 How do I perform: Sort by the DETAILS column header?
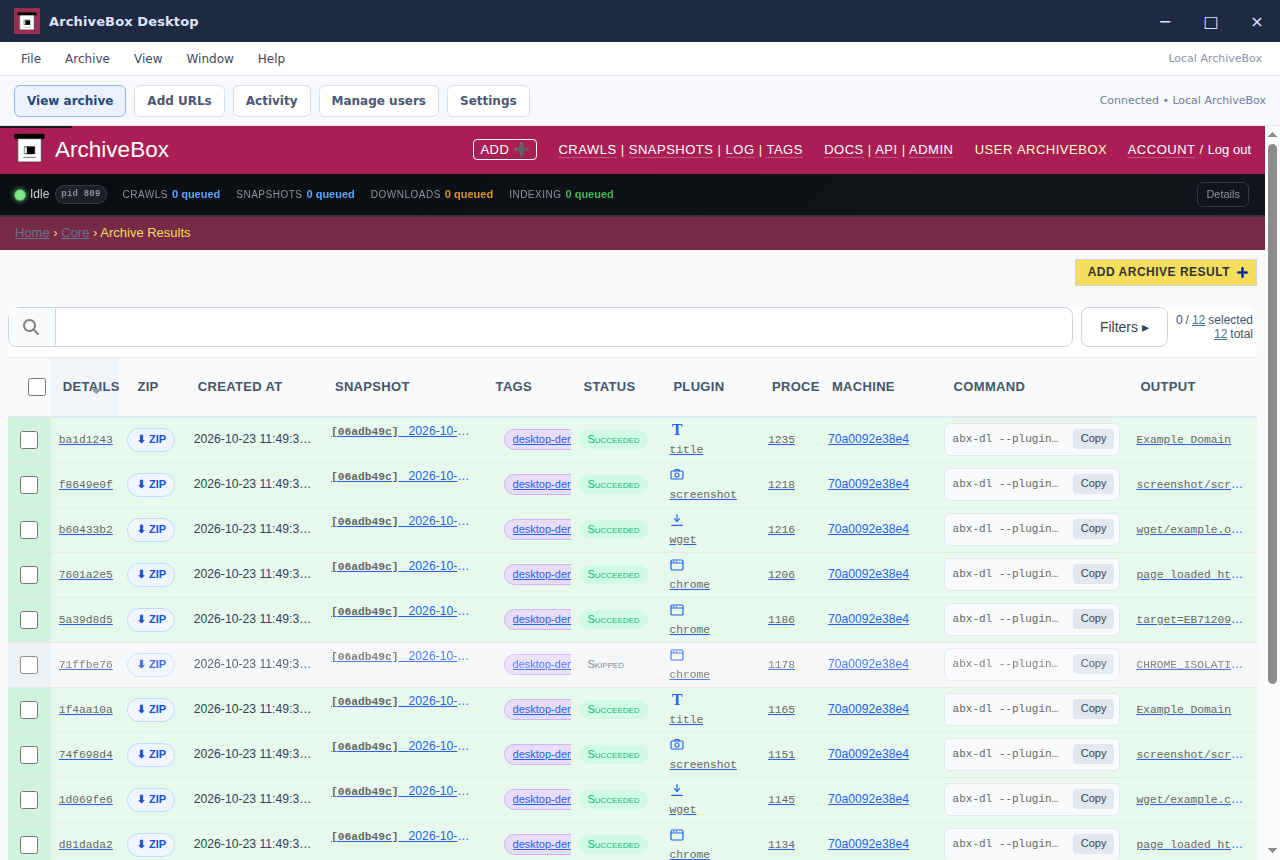[x=90, y=387]
